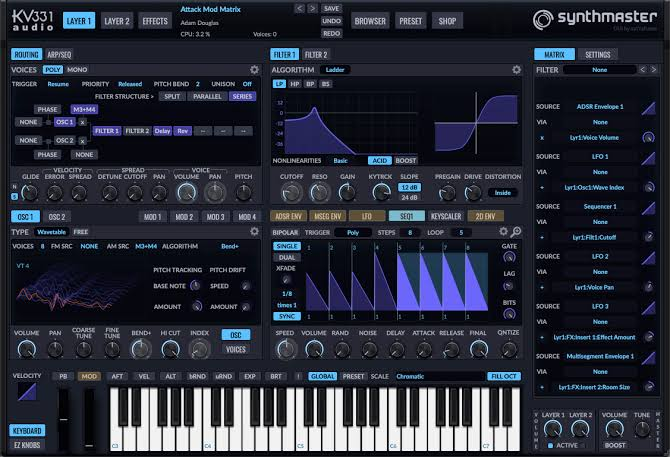
Task: Click the velocity curve triangle icon
Action: click(x=27, y=392)
